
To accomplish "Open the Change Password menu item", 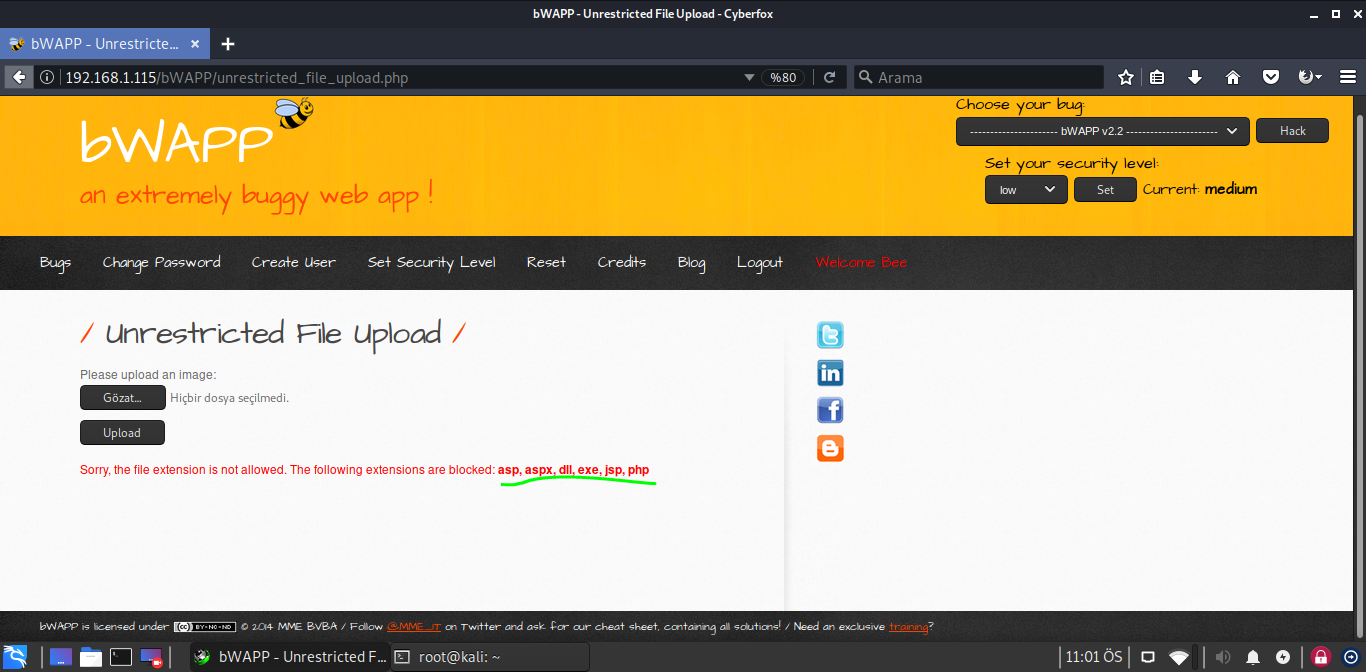I will pos(162,262).
